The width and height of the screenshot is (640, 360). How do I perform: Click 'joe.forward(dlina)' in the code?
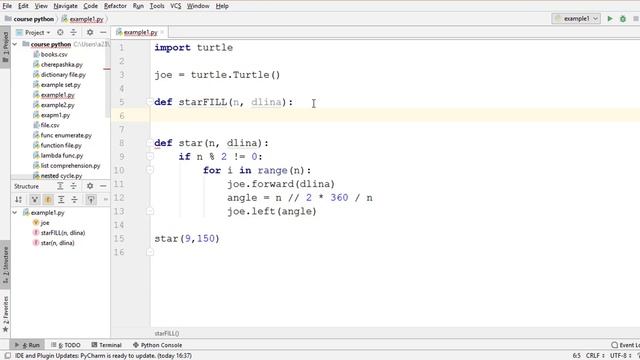(x=281, y=184)
